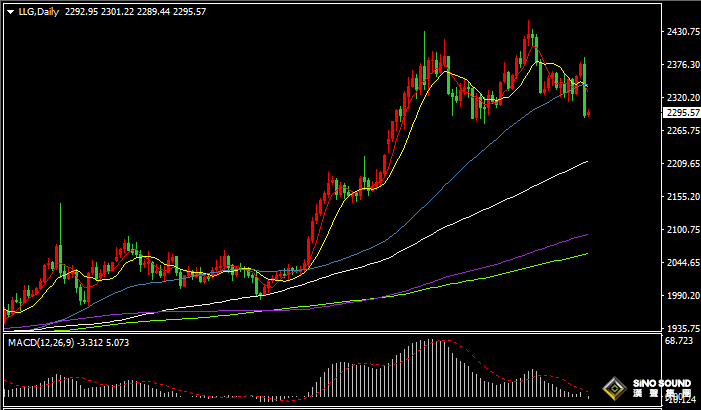Click the LLG,Daily chart title text
Screen dimensions: 701x410
click(x=36, y=12)
